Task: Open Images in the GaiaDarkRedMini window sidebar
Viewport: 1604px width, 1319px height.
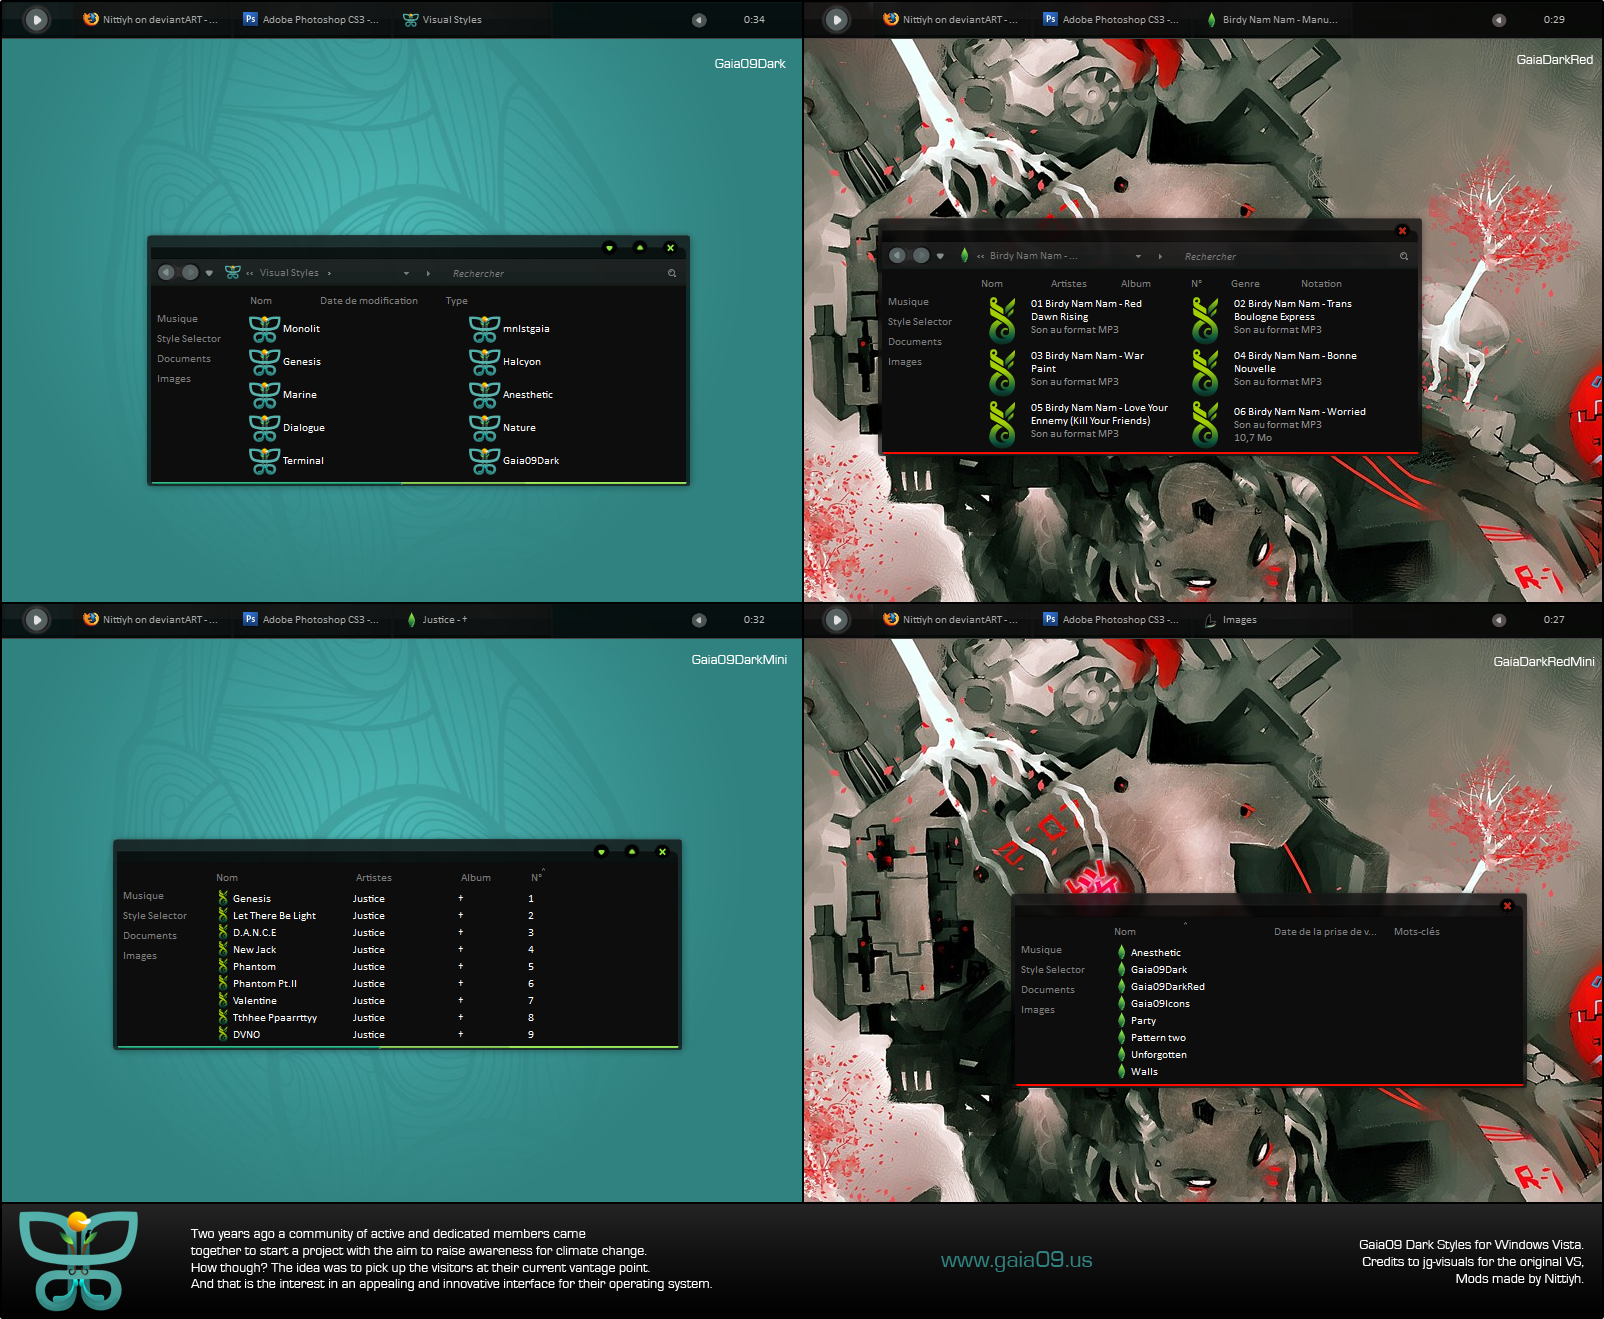Action: point(1038,1010)
